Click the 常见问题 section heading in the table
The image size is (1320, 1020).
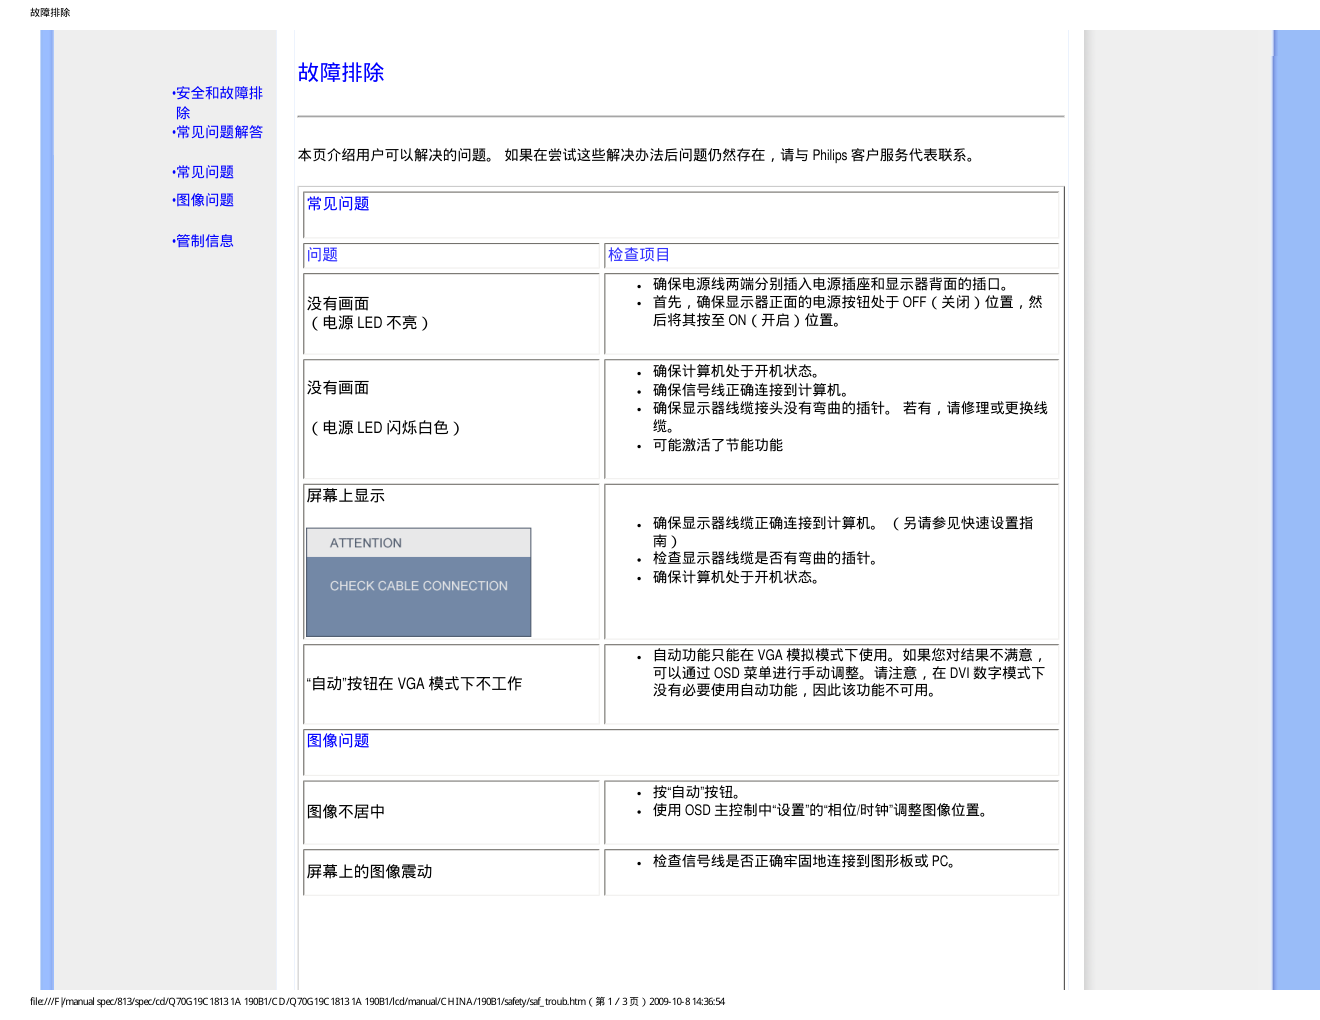coord(338,204)
